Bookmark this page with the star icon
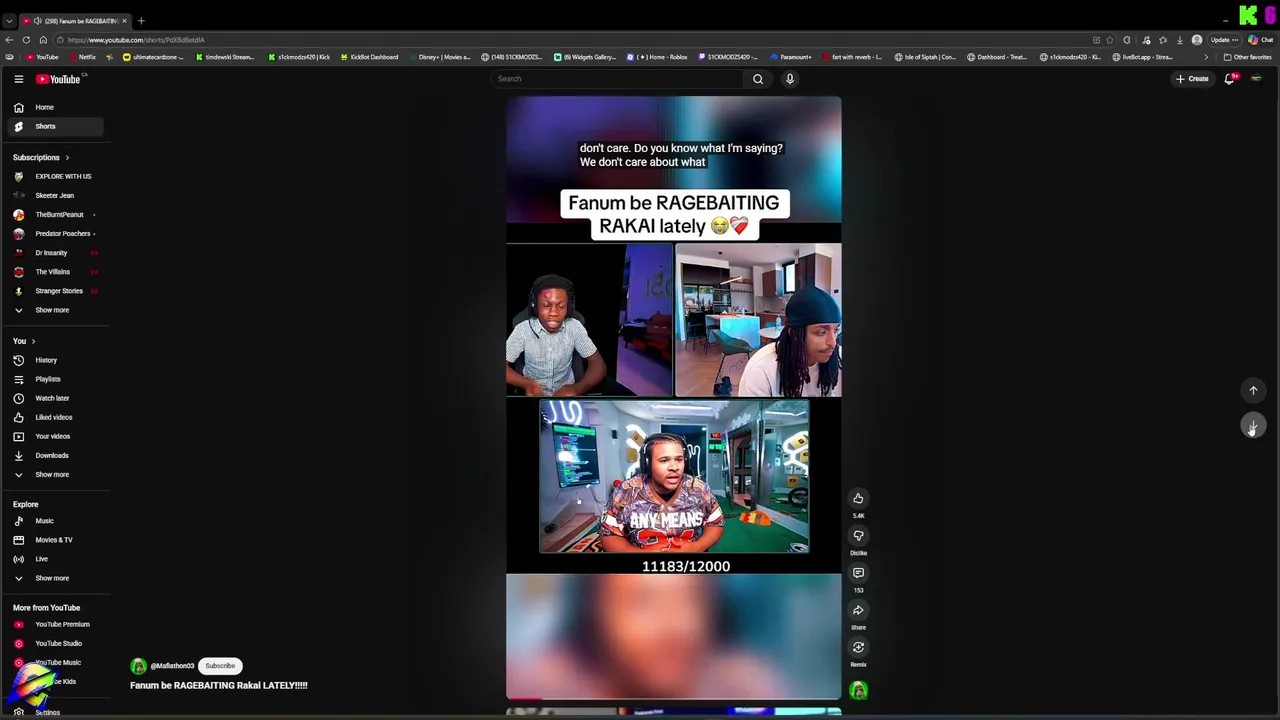The width and height of the screenshot is (1280, 720). pos(1110,40)
